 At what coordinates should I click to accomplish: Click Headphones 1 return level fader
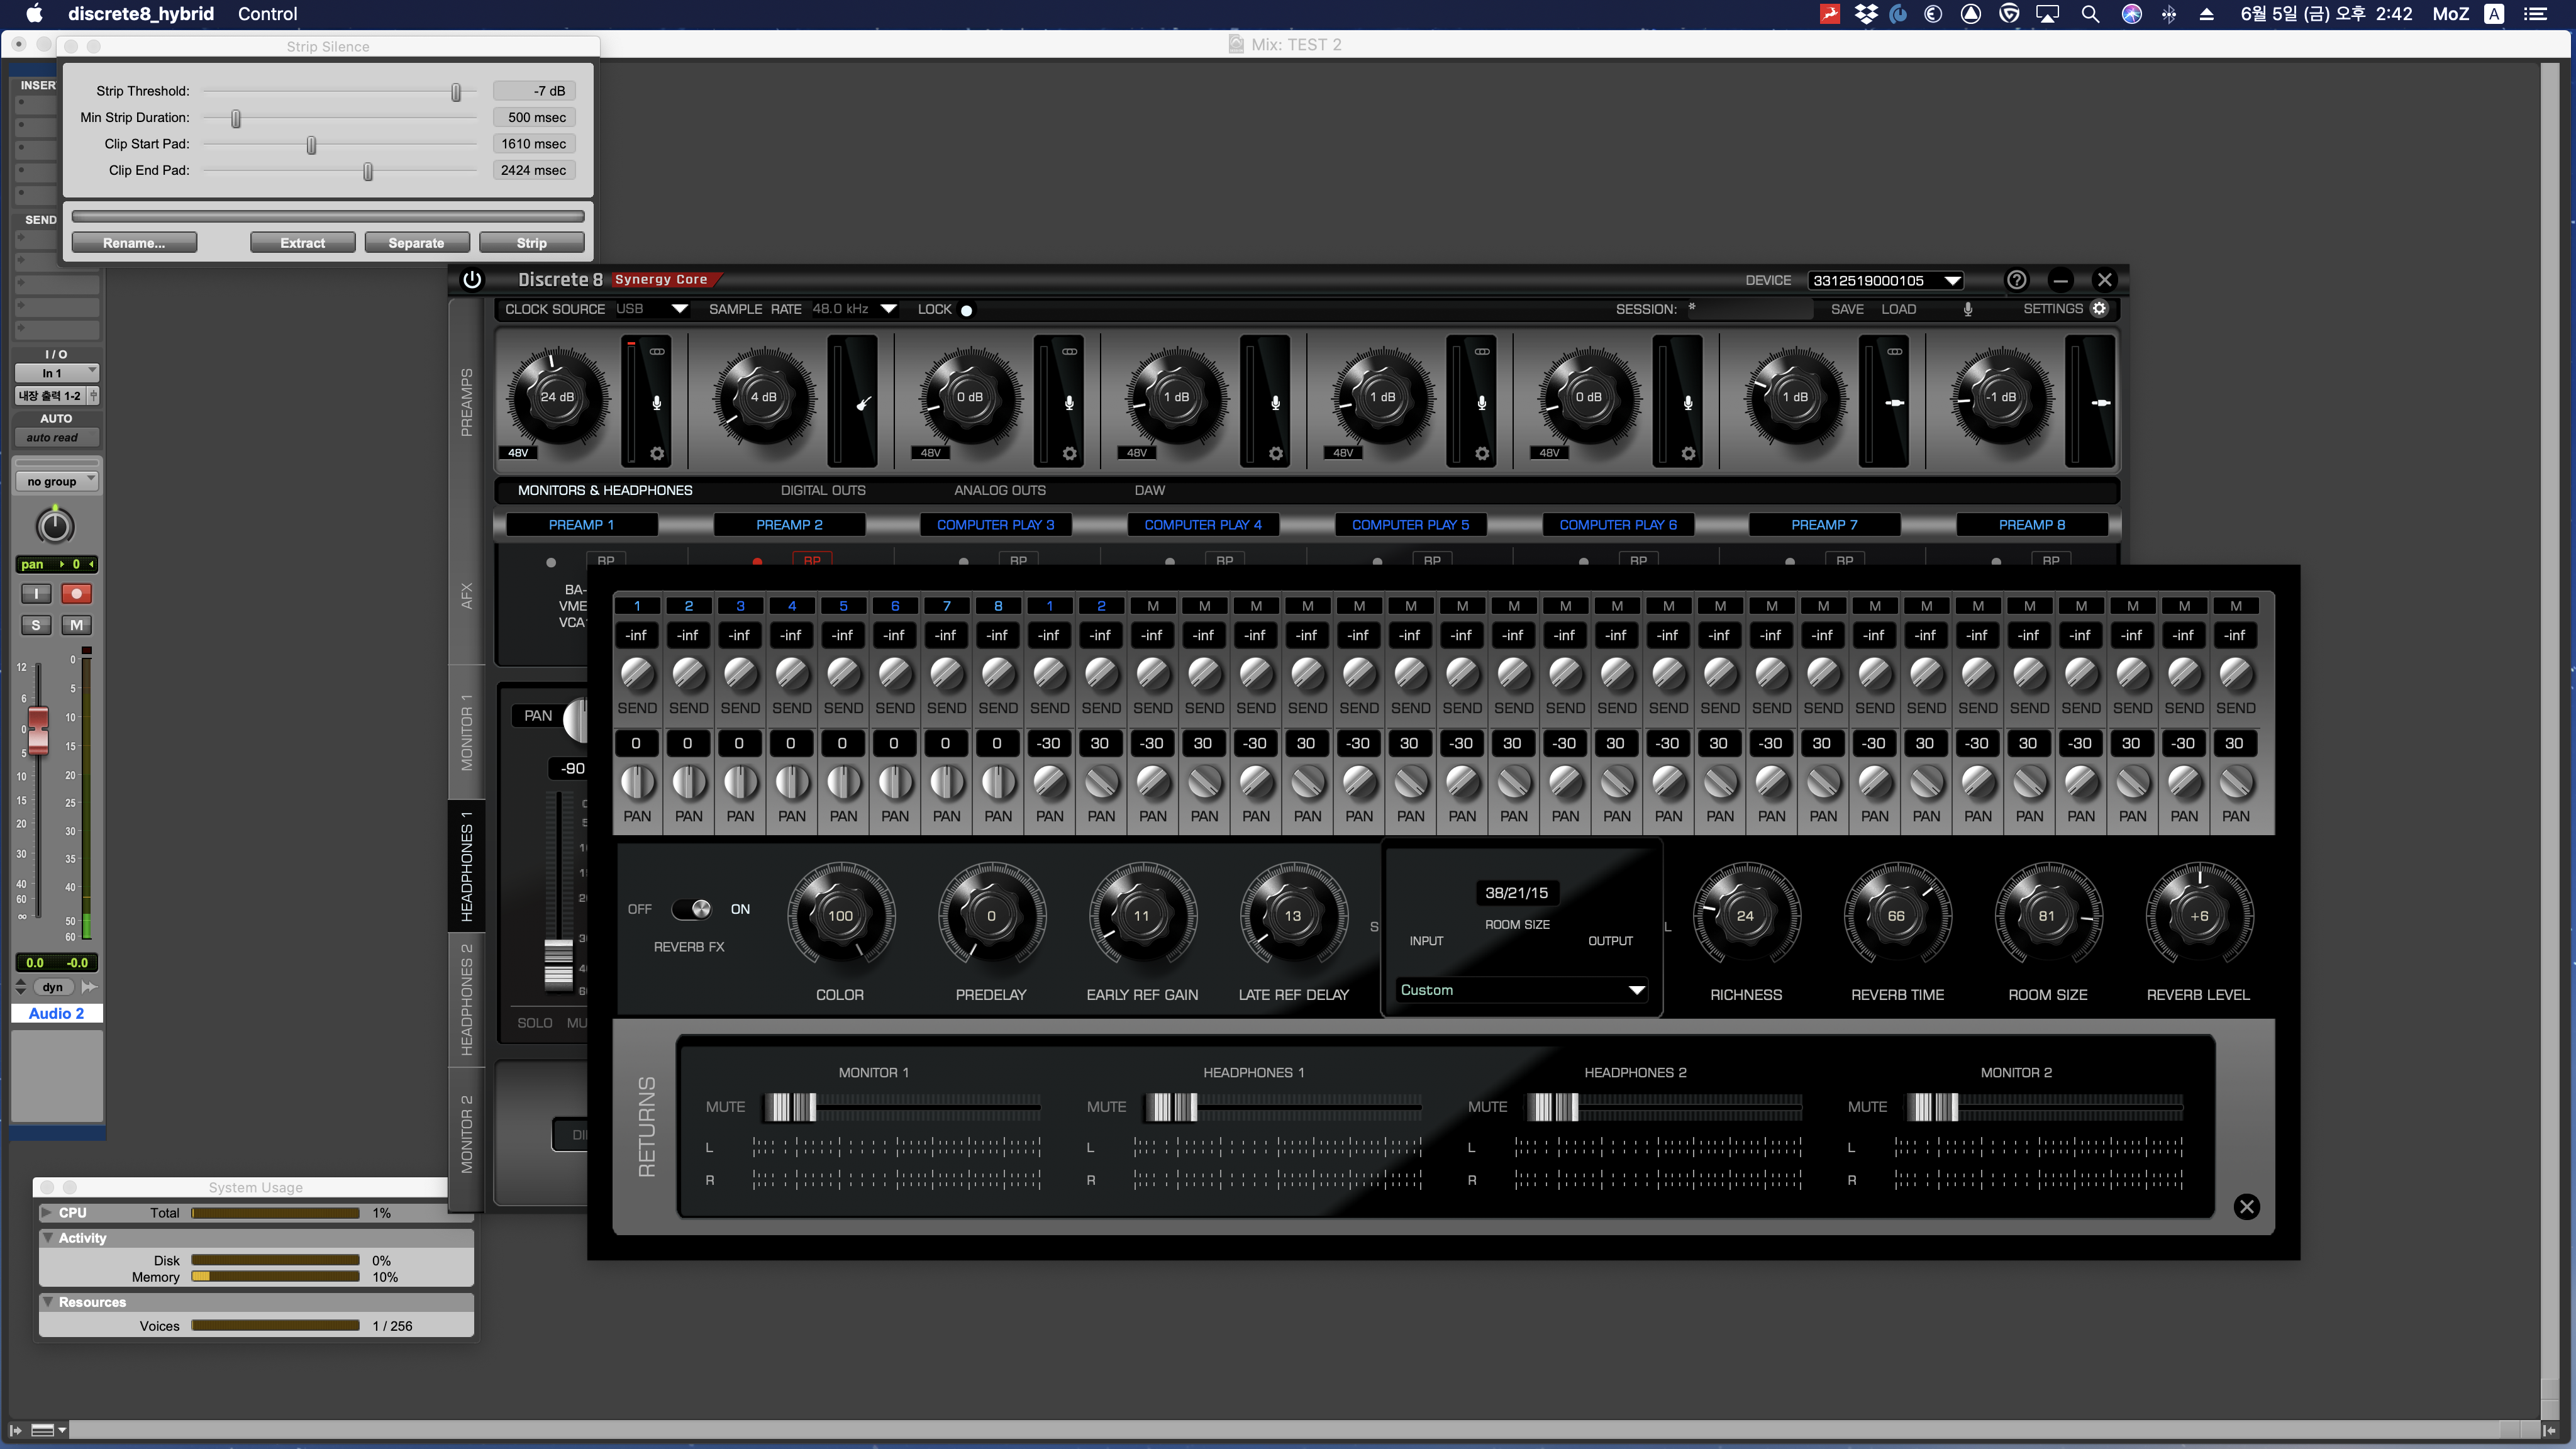point(1171,1107)
